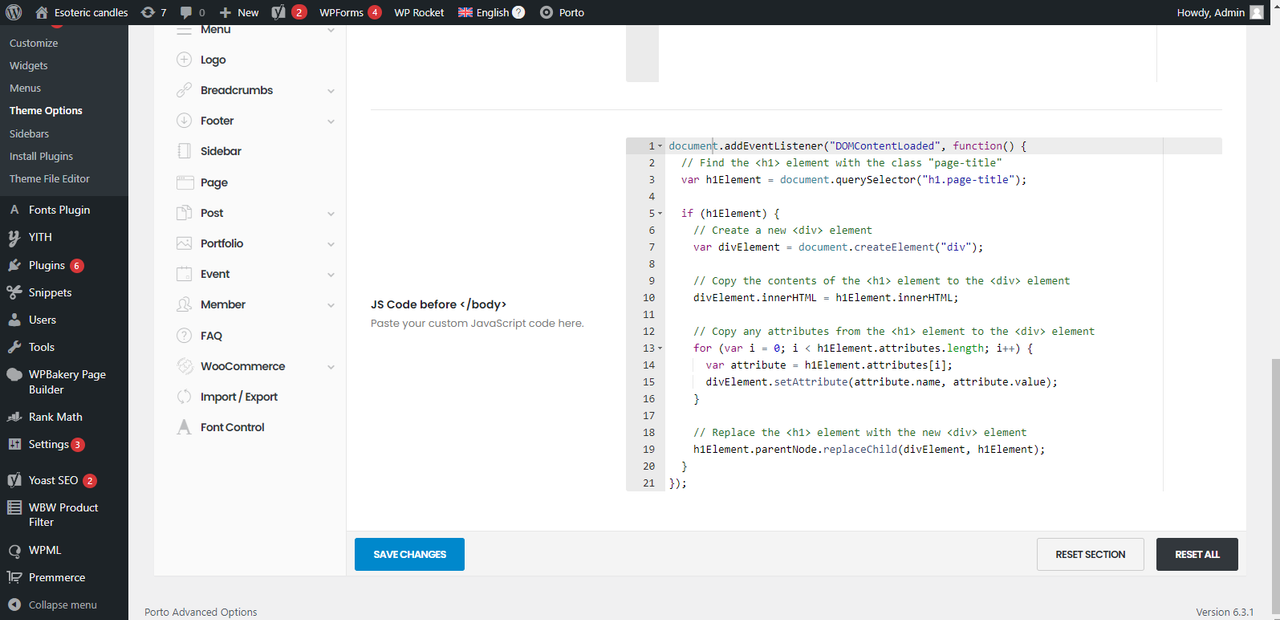The height and width of the screenshot is (620, 1280).
Task: Click the Collapse menu button
Action: click(x=53, y=605)
